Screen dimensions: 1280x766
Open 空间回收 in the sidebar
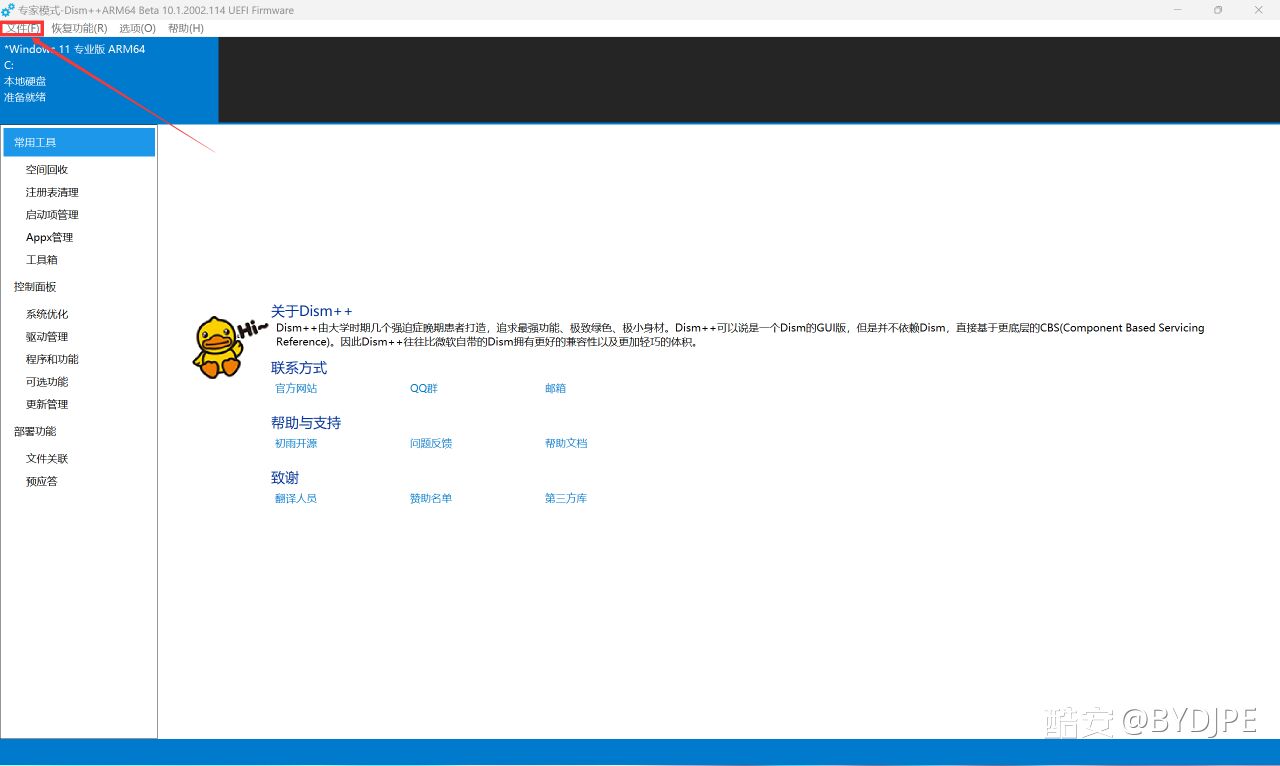tap(47, 170)
